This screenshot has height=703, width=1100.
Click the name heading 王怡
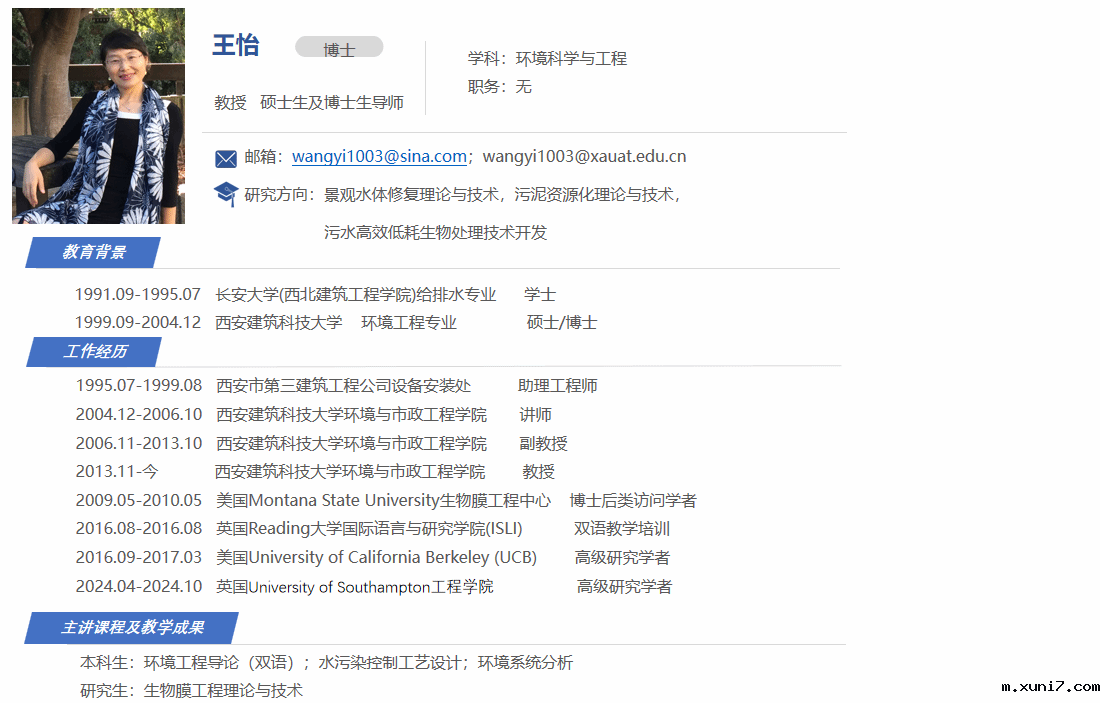236,45
